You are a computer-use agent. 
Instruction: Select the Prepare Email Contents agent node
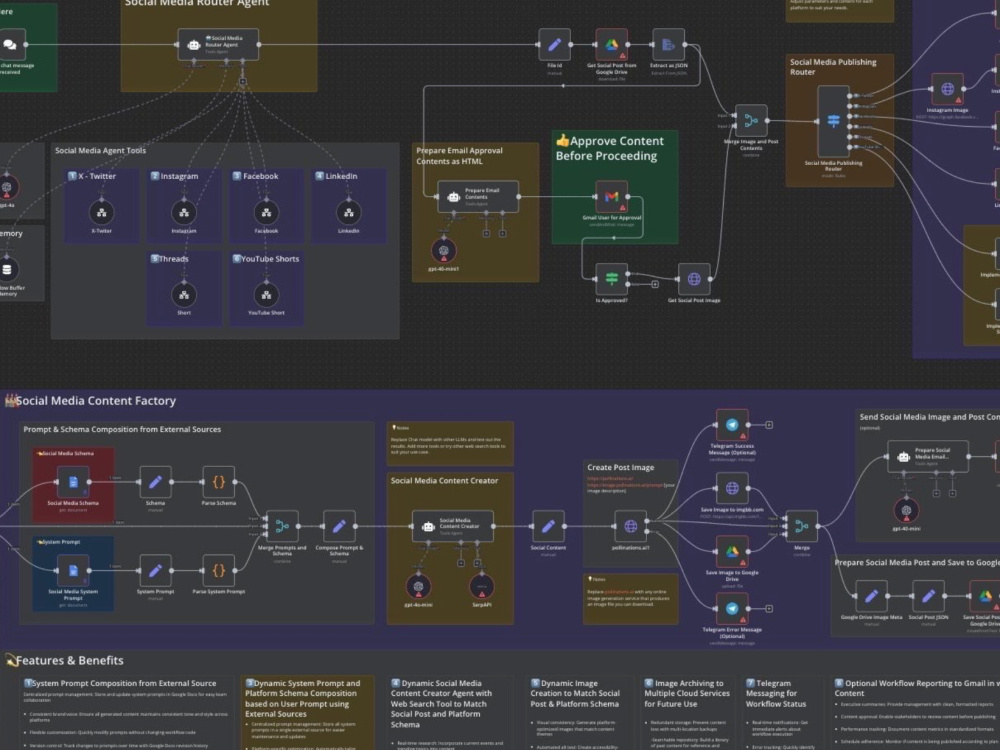[x=478, y=196]
